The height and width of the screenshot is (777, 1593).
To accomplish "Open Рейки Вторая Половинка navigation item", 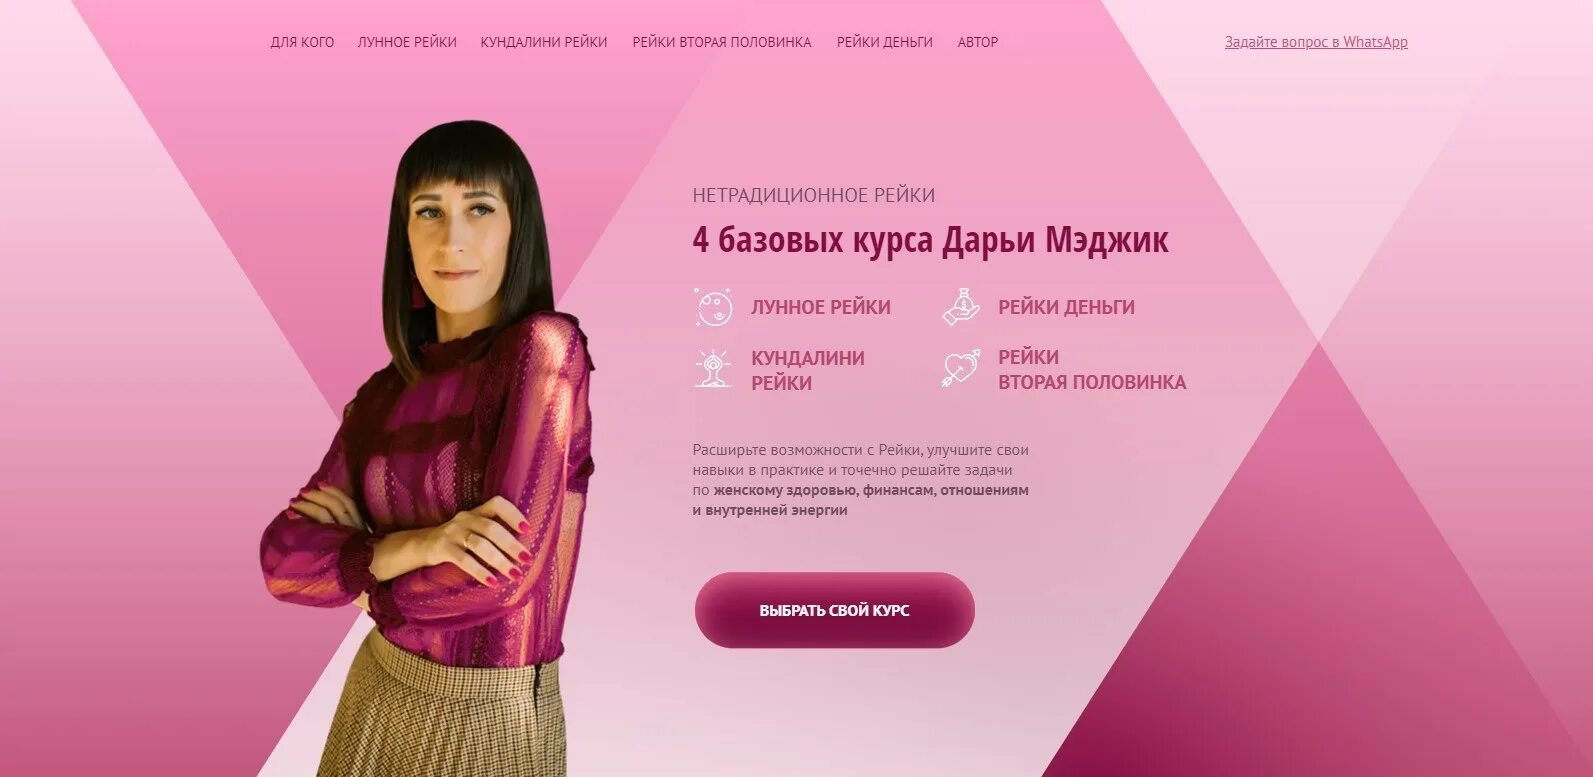I will [x=722, y=42].
